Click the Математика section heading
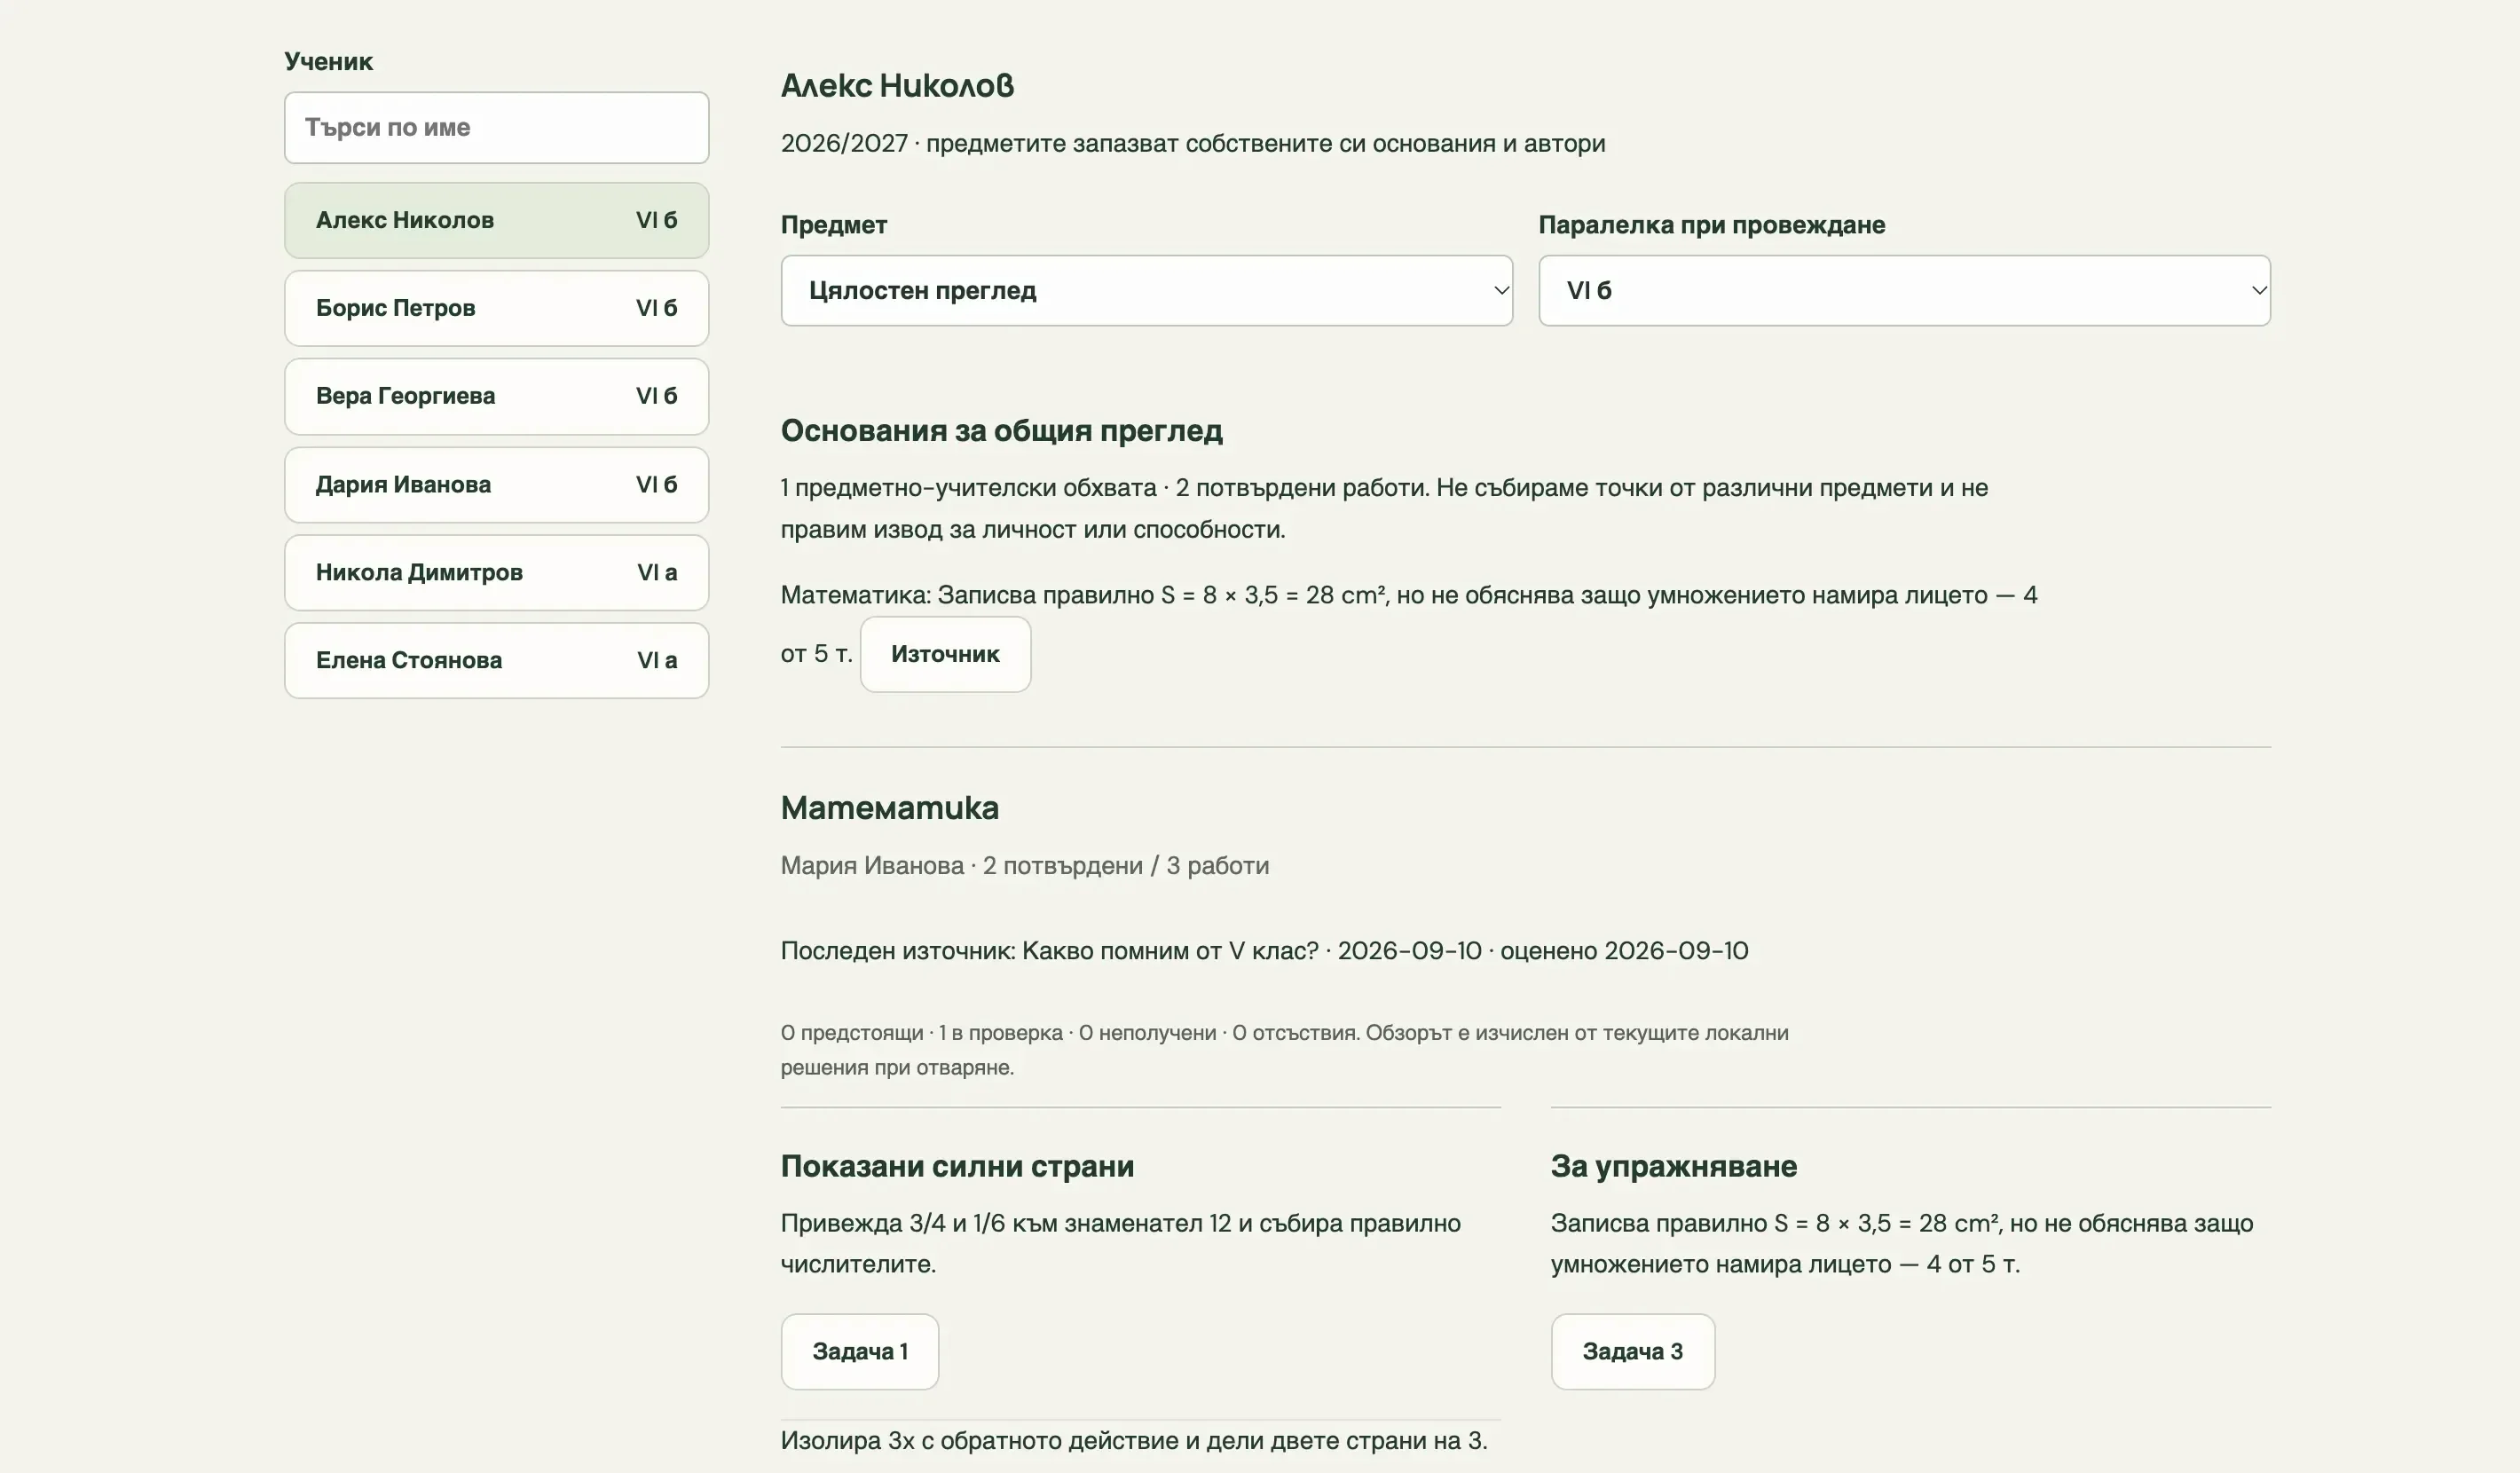The image size is (2520, 1473). [x=889, y=808]
